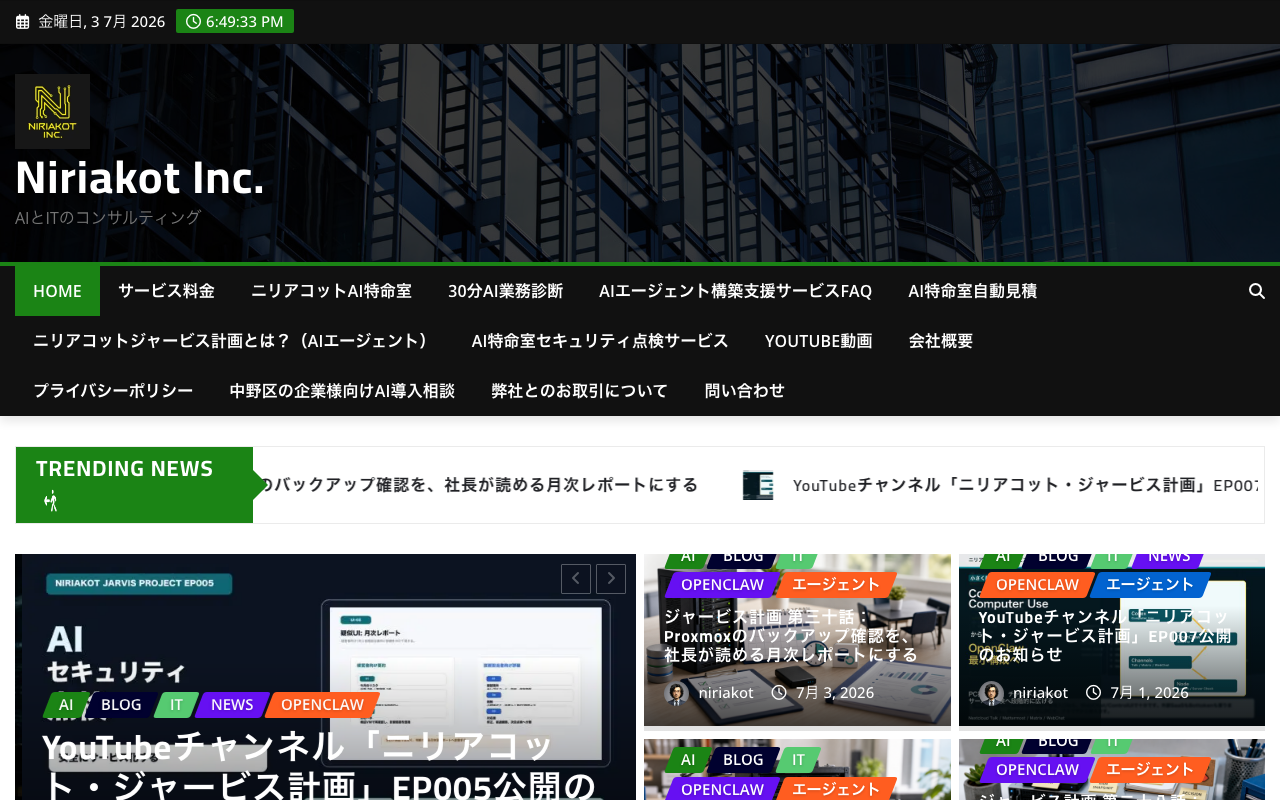Open featured post title EP005公開
The width and height of the screenshot is (1280, 800).
(320, 766)
